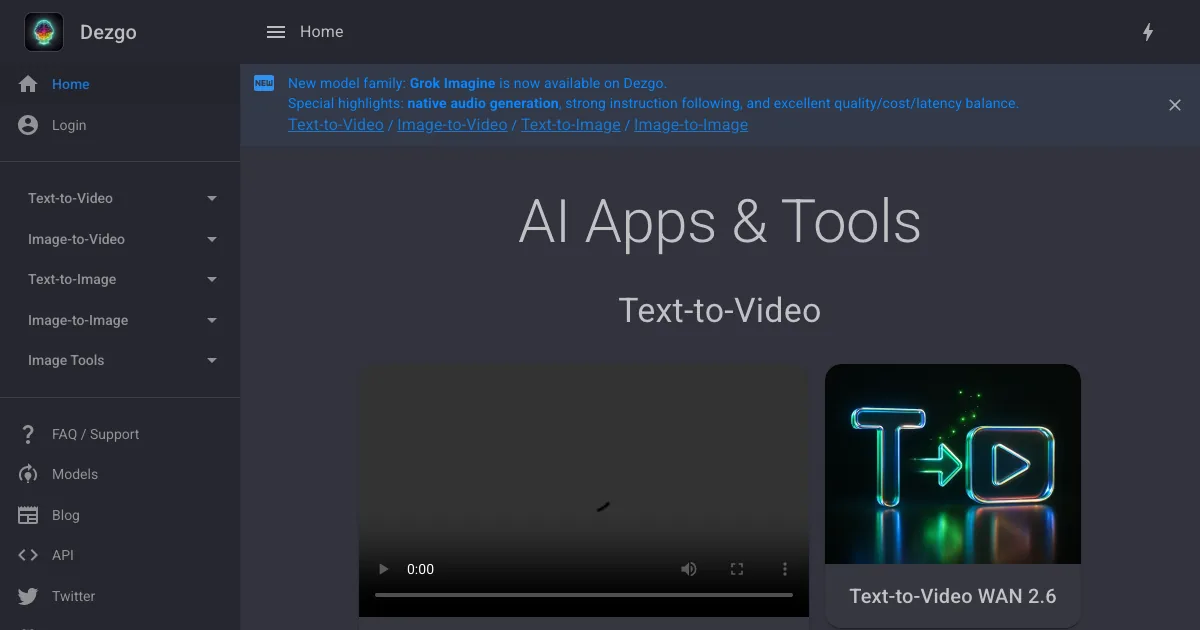This screenshot has width=1200, height=630.
Task: Click the API code brackets icon
Action: tap(29, 555)
